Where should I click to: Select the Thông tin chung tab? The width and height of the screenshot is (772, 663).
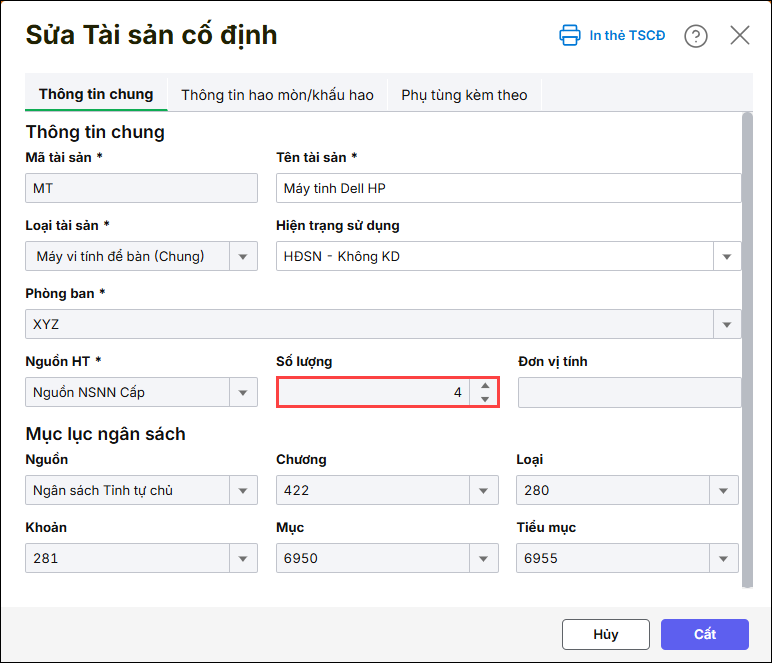[96, 94]
